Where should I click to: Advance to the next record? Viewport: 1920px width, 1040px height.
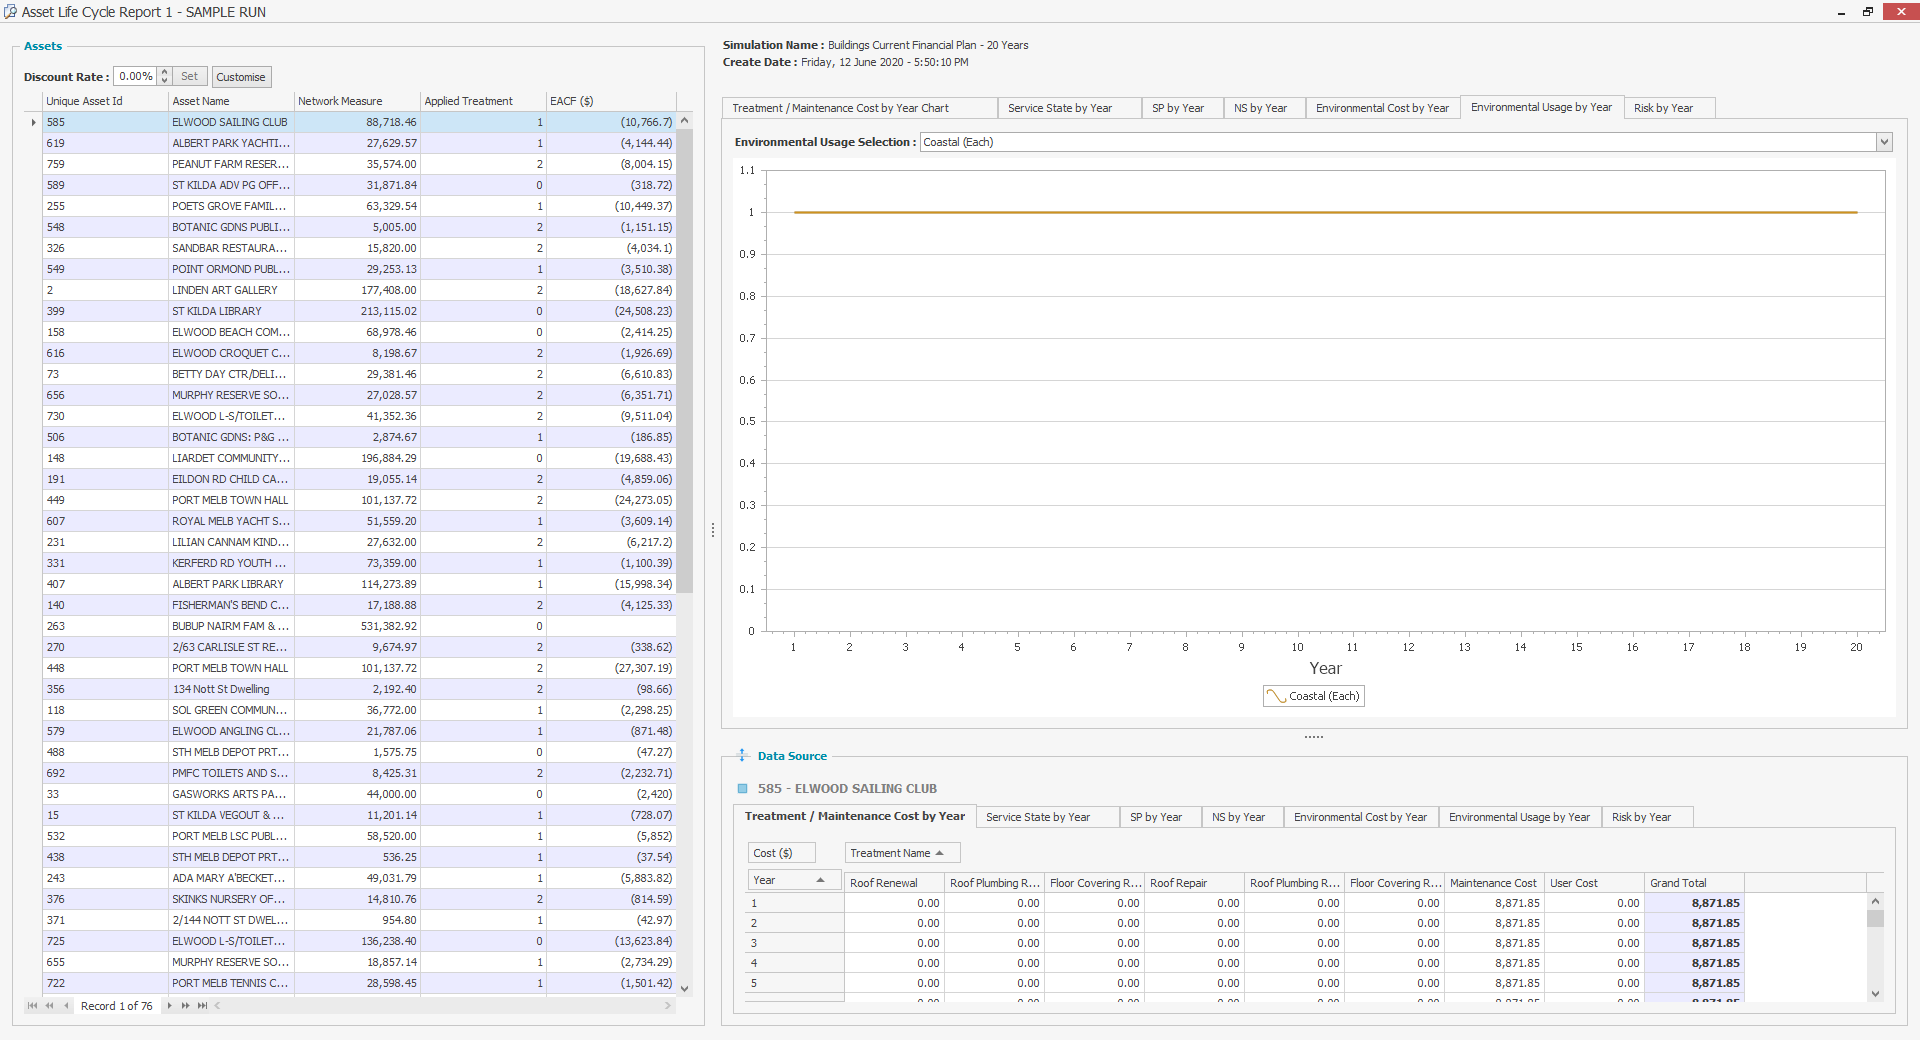(169, 1006)
